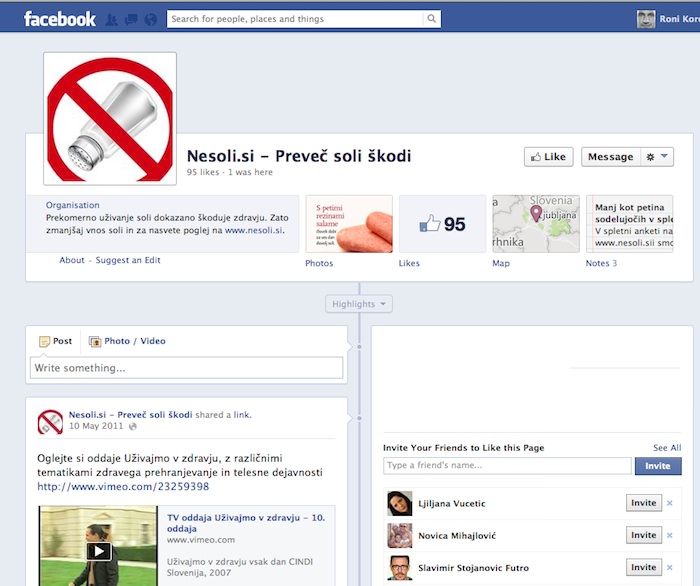The height and width of the screenshot is (586, 700).
Task: Open Slavimir Stojanovic Futro's profile photo
Action: (x=400, y=568)
